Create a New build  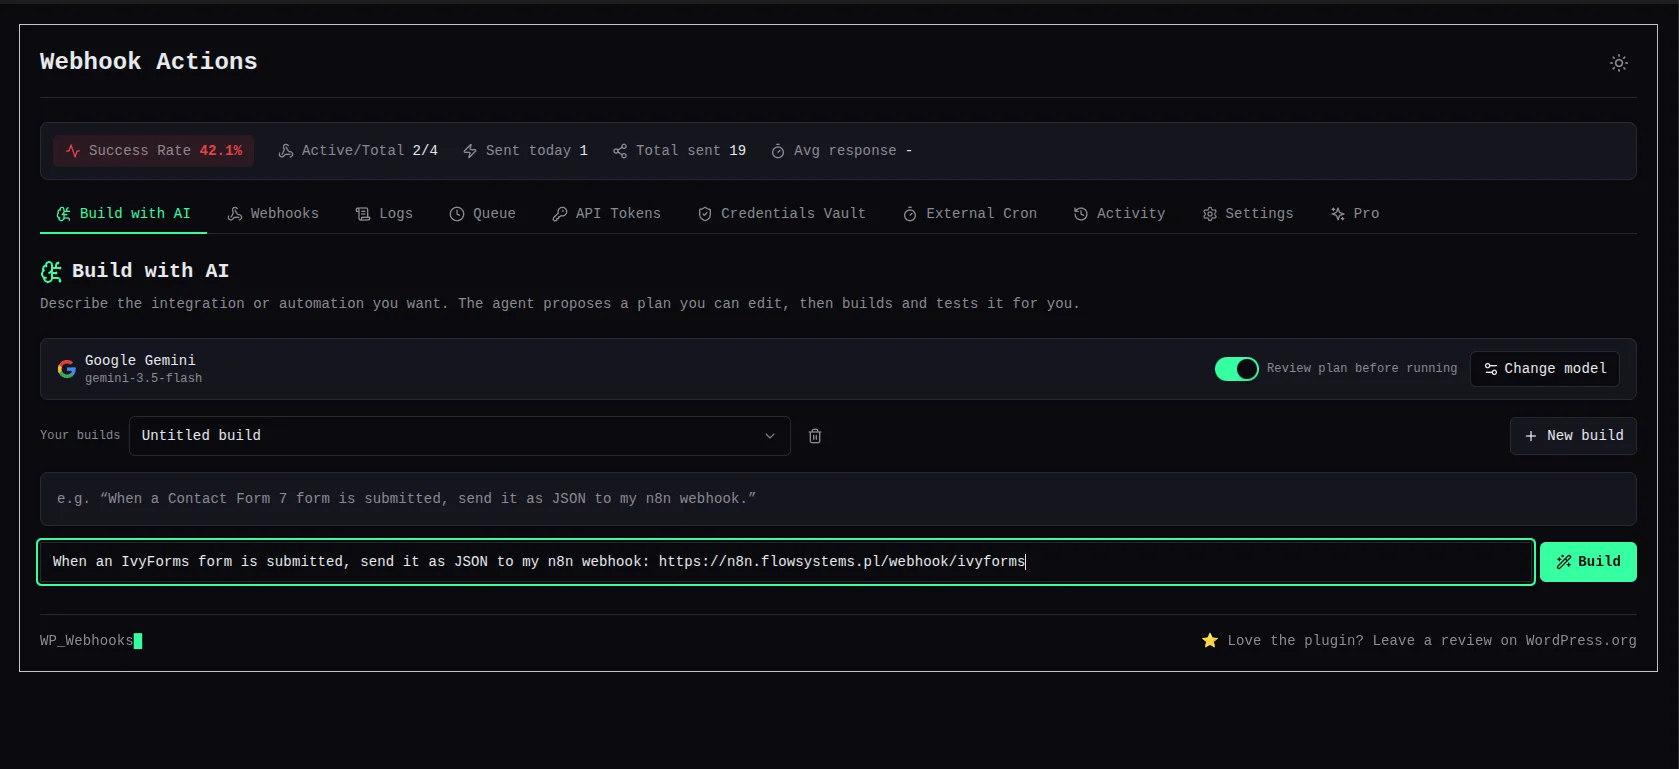point(1573,436)
